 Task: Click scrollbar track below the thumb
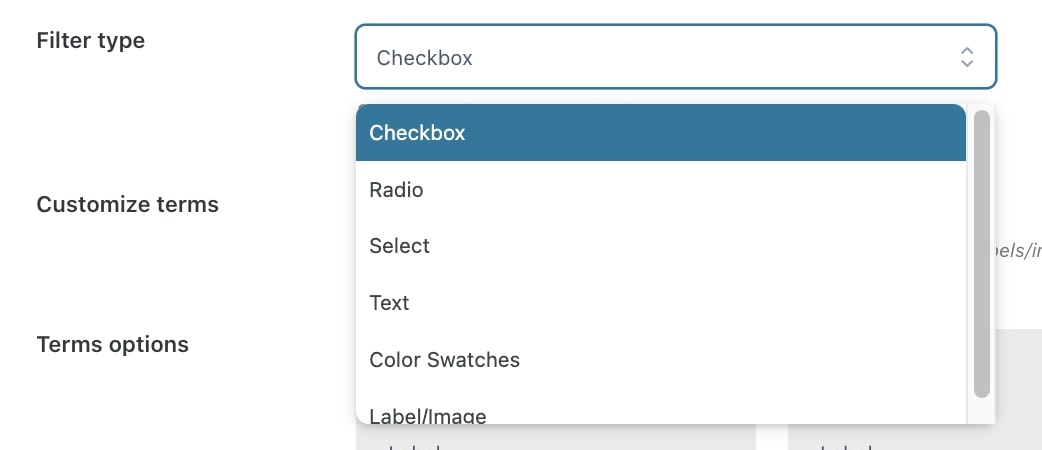(981, 410)
